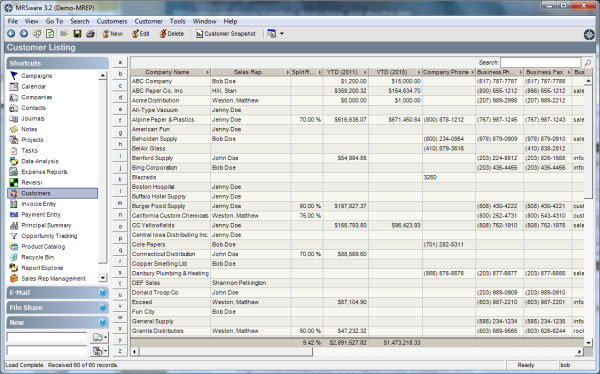Open the Tools menu

tap(178, 21)
